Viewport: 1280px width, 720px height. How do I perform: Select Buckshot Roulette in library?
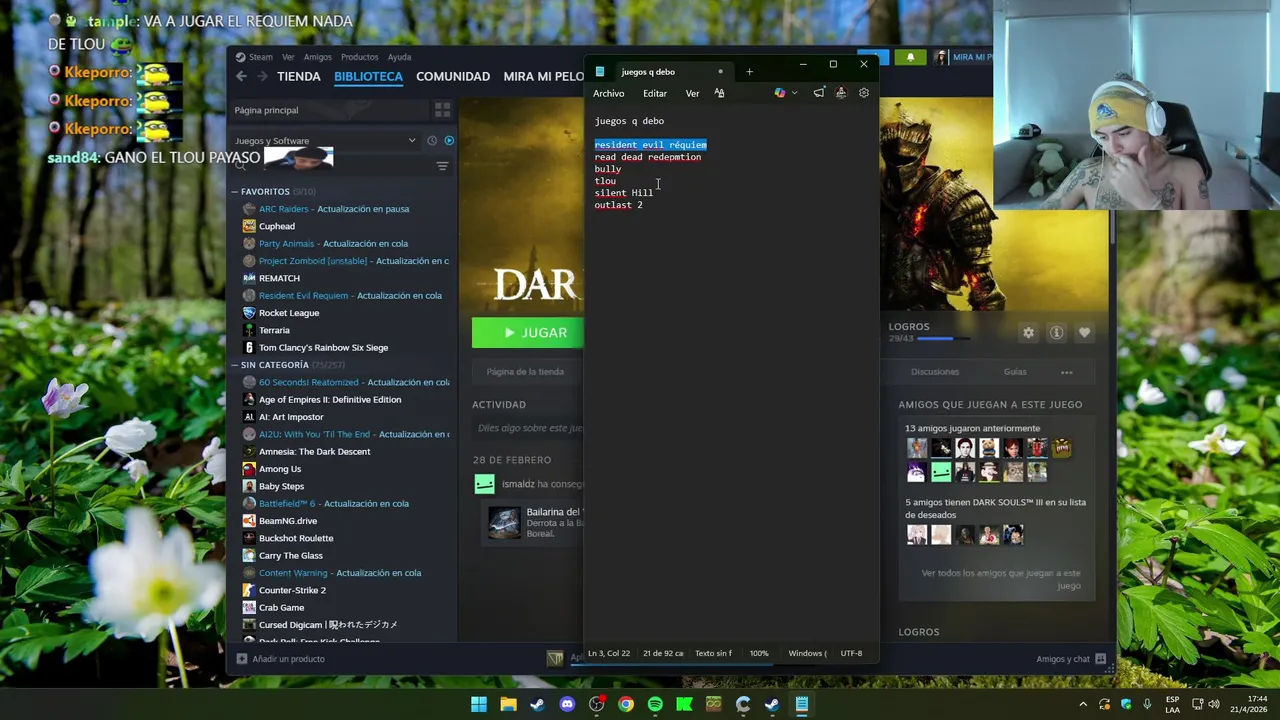[x=296, y=538]
